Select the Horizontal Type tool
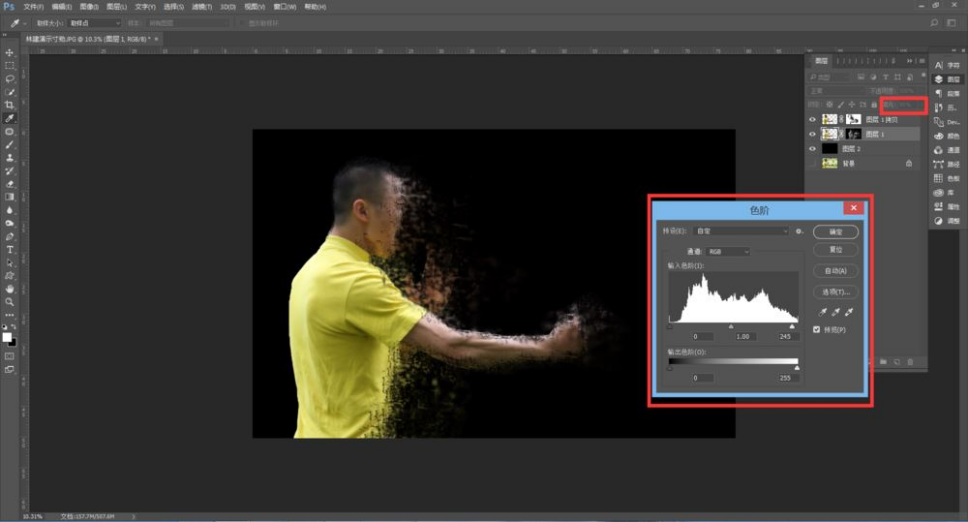The width and height of the screenshot is (968, 522). [10, 249]
